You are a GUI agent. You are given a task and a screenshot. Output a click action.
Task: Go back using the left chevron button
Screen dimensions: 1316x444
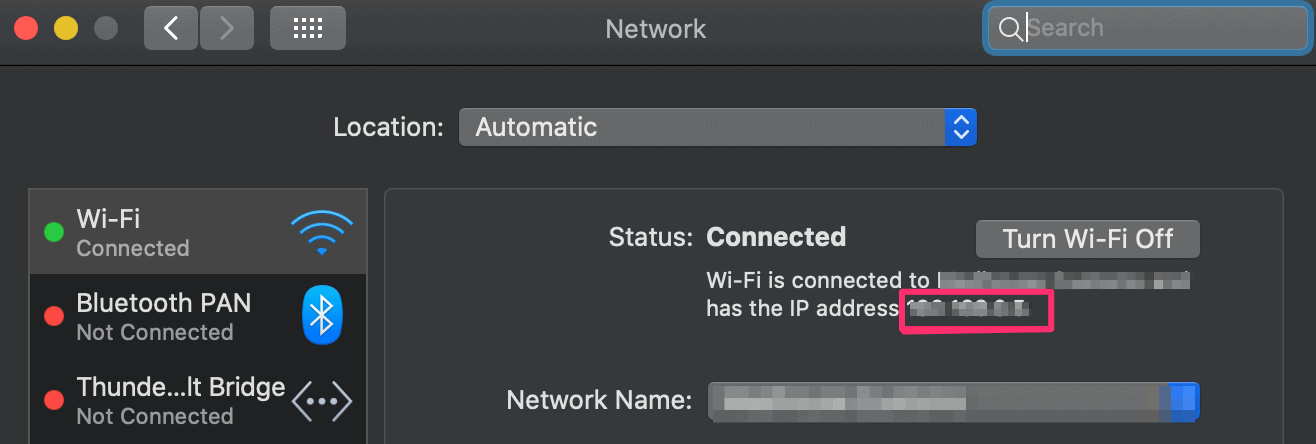[x=171, y=28]
